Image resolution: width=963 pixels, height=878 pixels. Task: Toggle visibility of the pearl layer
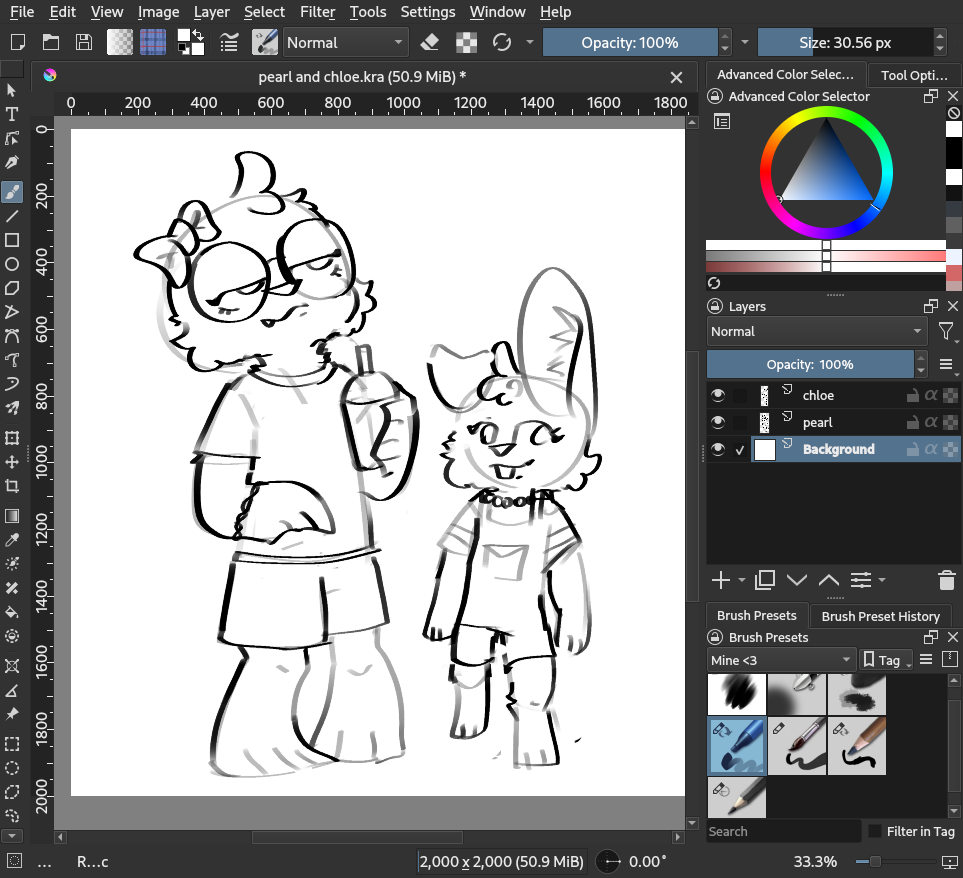(x=717, y=421)
